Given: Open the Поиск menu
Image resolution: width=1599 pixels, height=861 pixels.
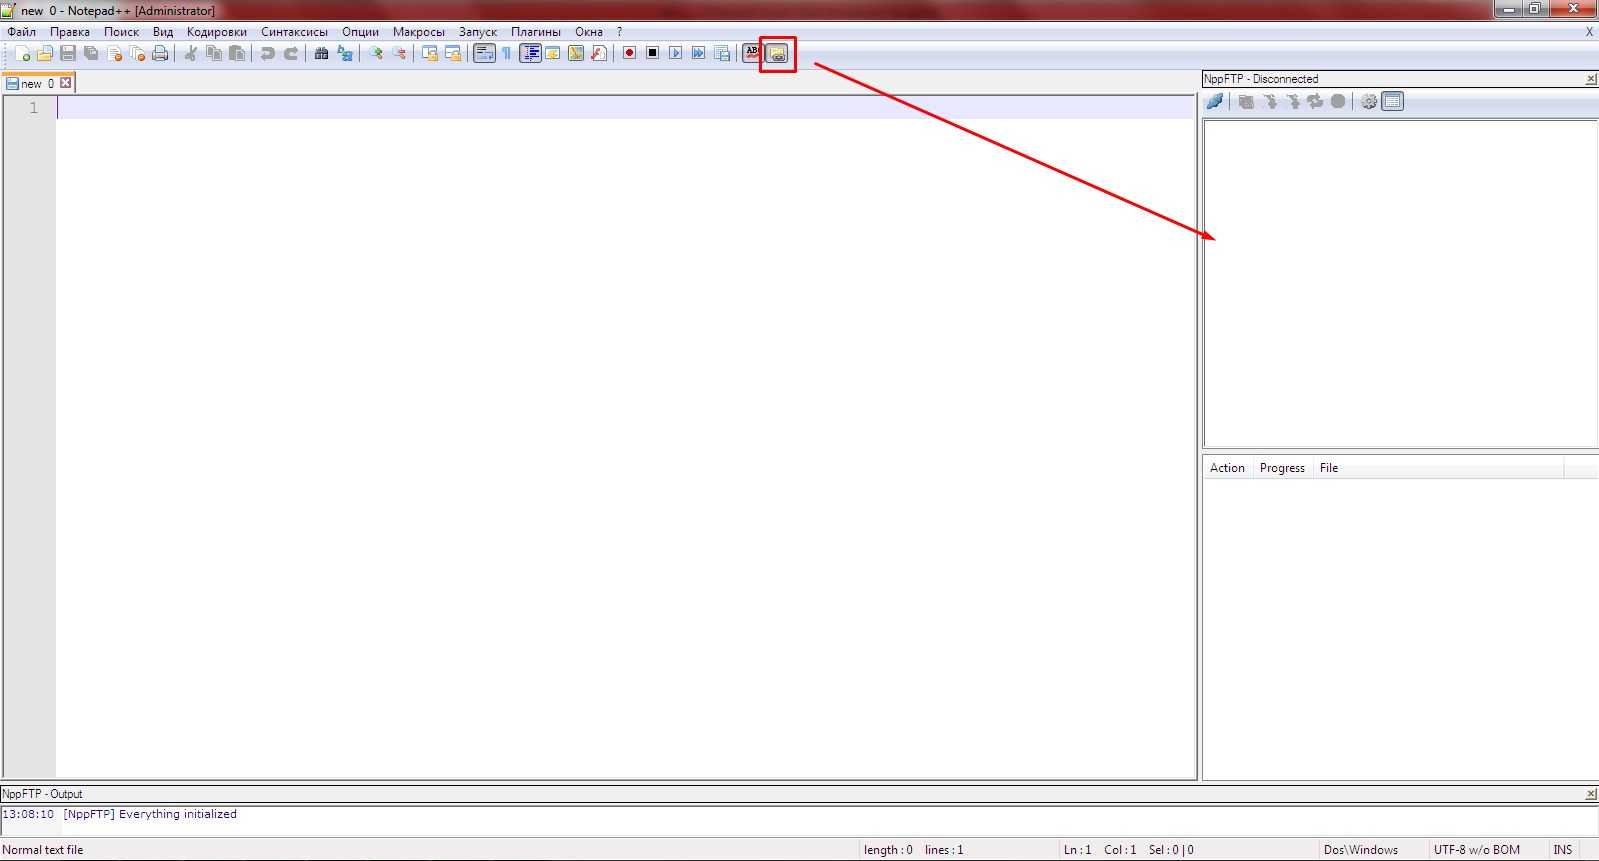Looking at the screenshot, I should 122,32.
